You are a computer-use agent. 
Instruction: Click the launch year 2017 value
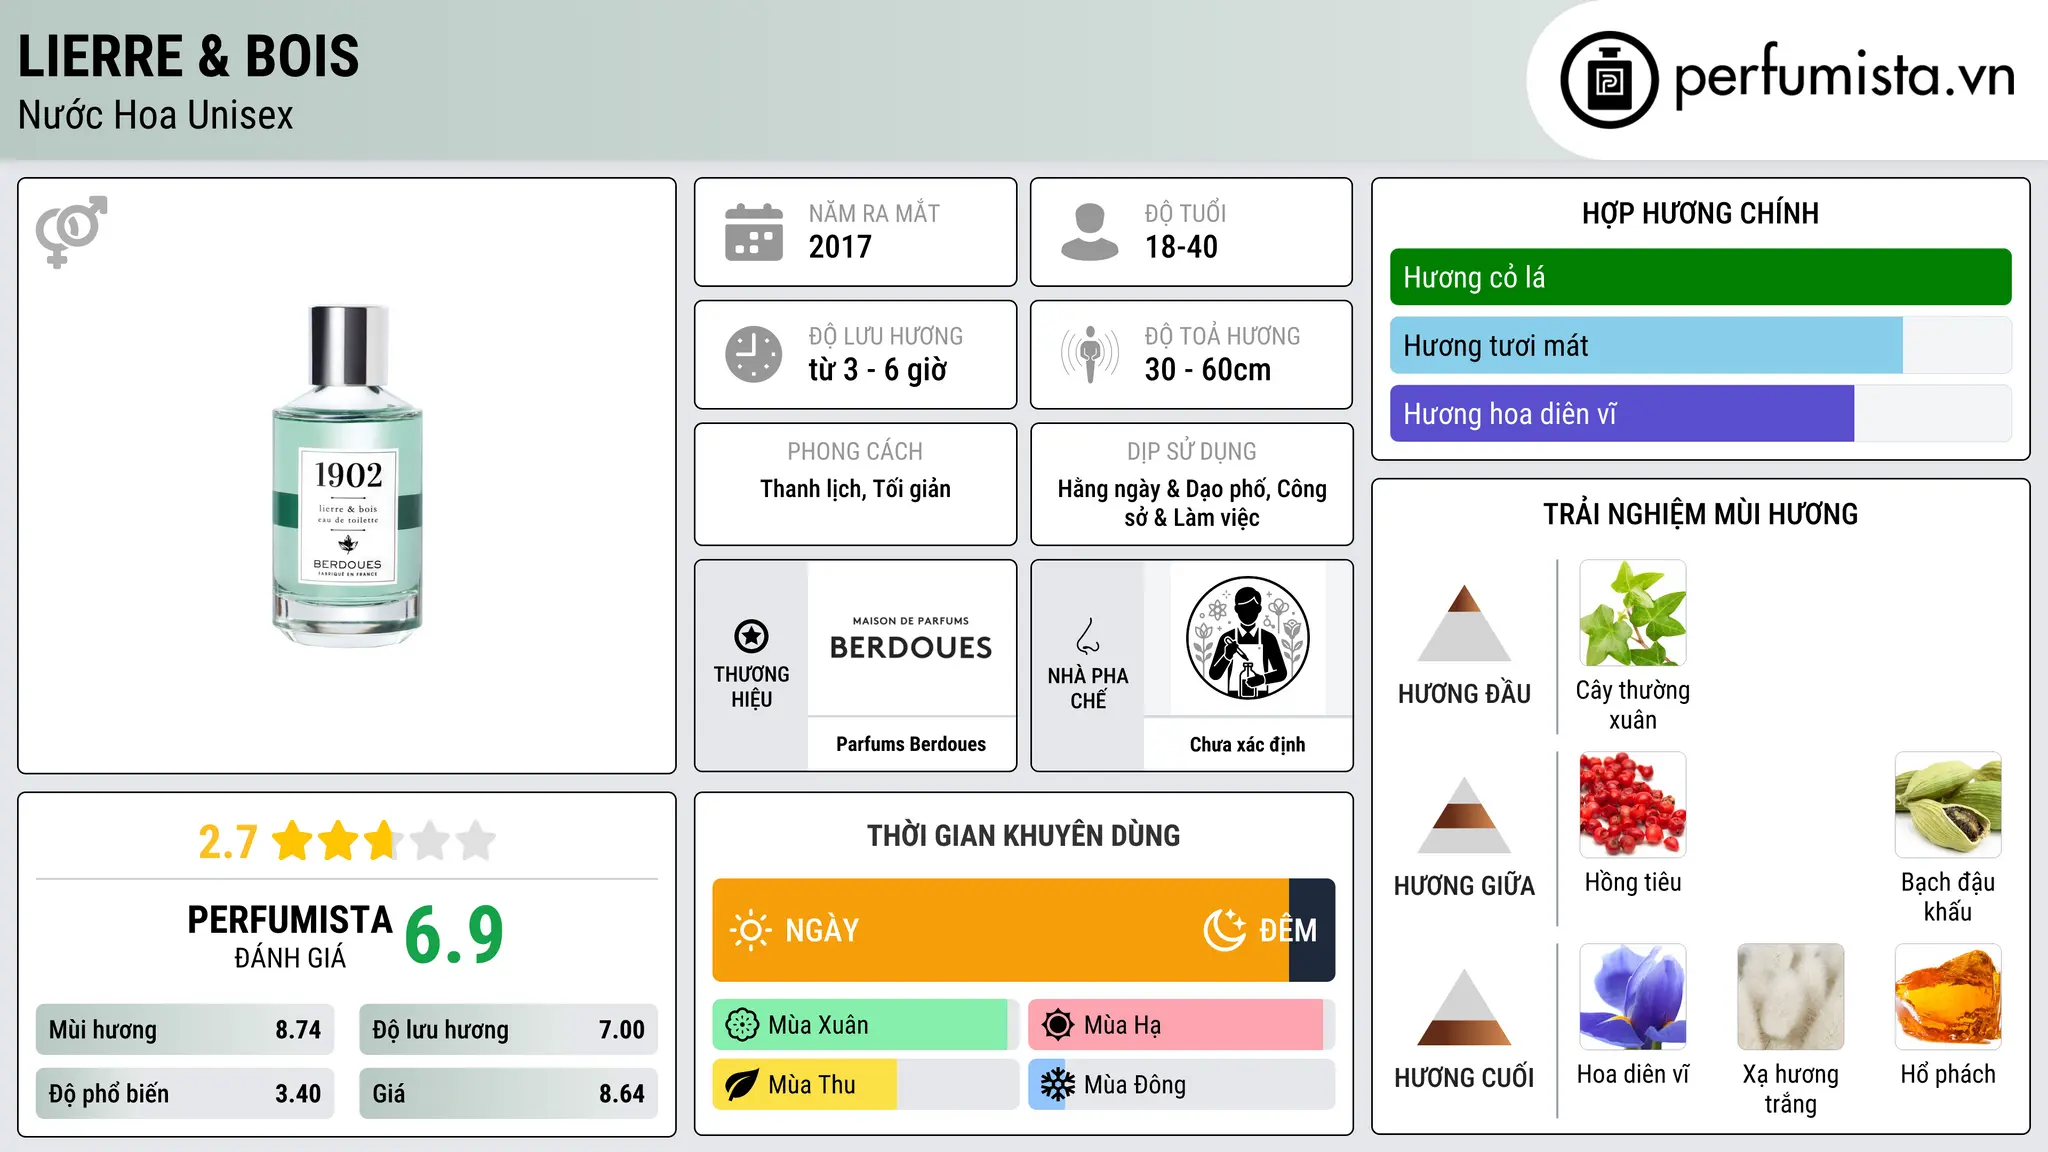840,247
